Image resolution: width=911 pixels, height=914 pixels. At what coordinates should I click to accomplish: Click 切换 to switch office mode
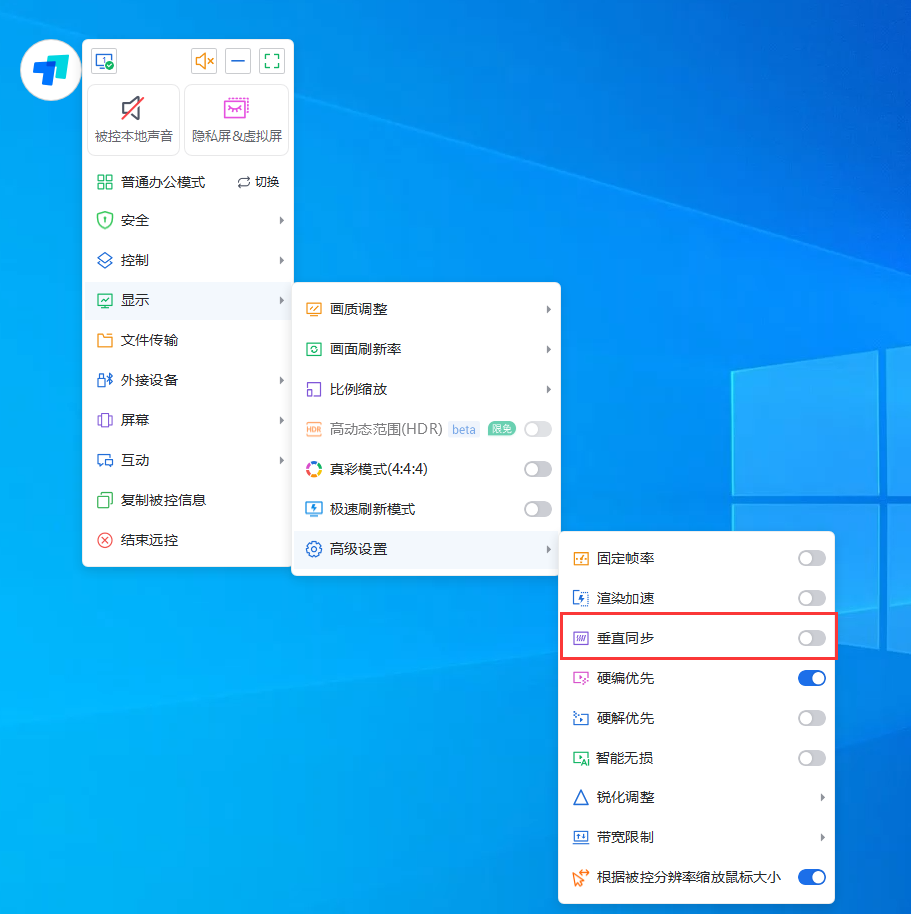tap(257, 182)
